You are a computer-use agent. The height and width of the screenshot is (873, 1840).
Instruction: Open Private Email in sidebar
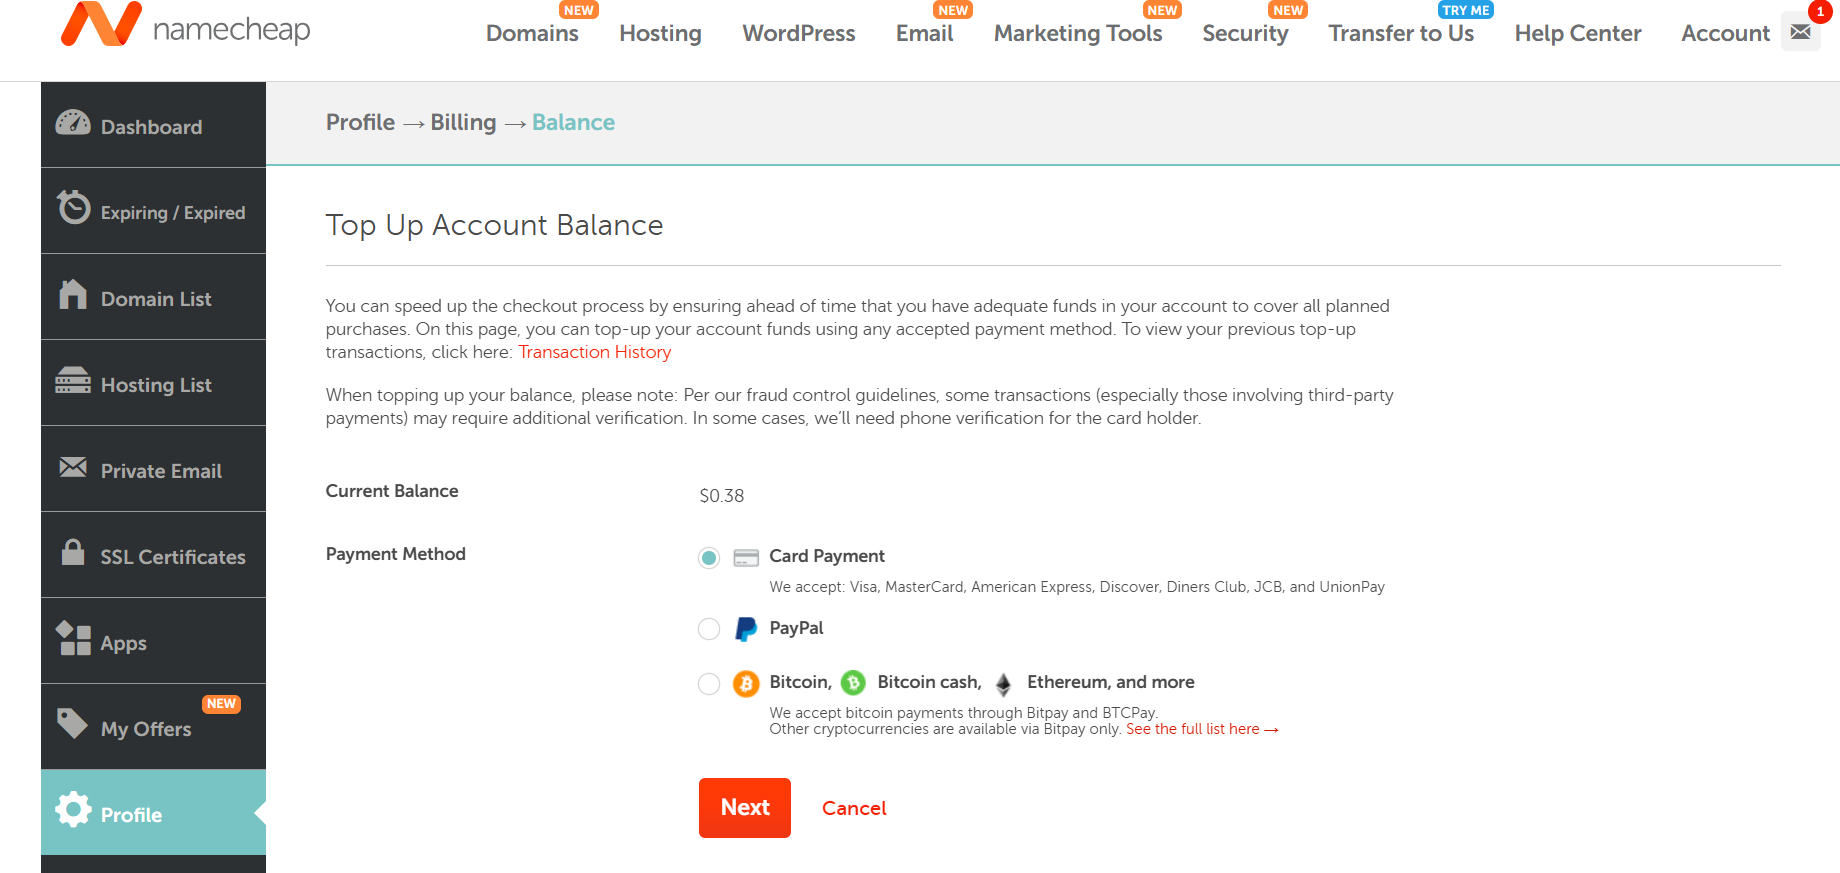point(153,469)
